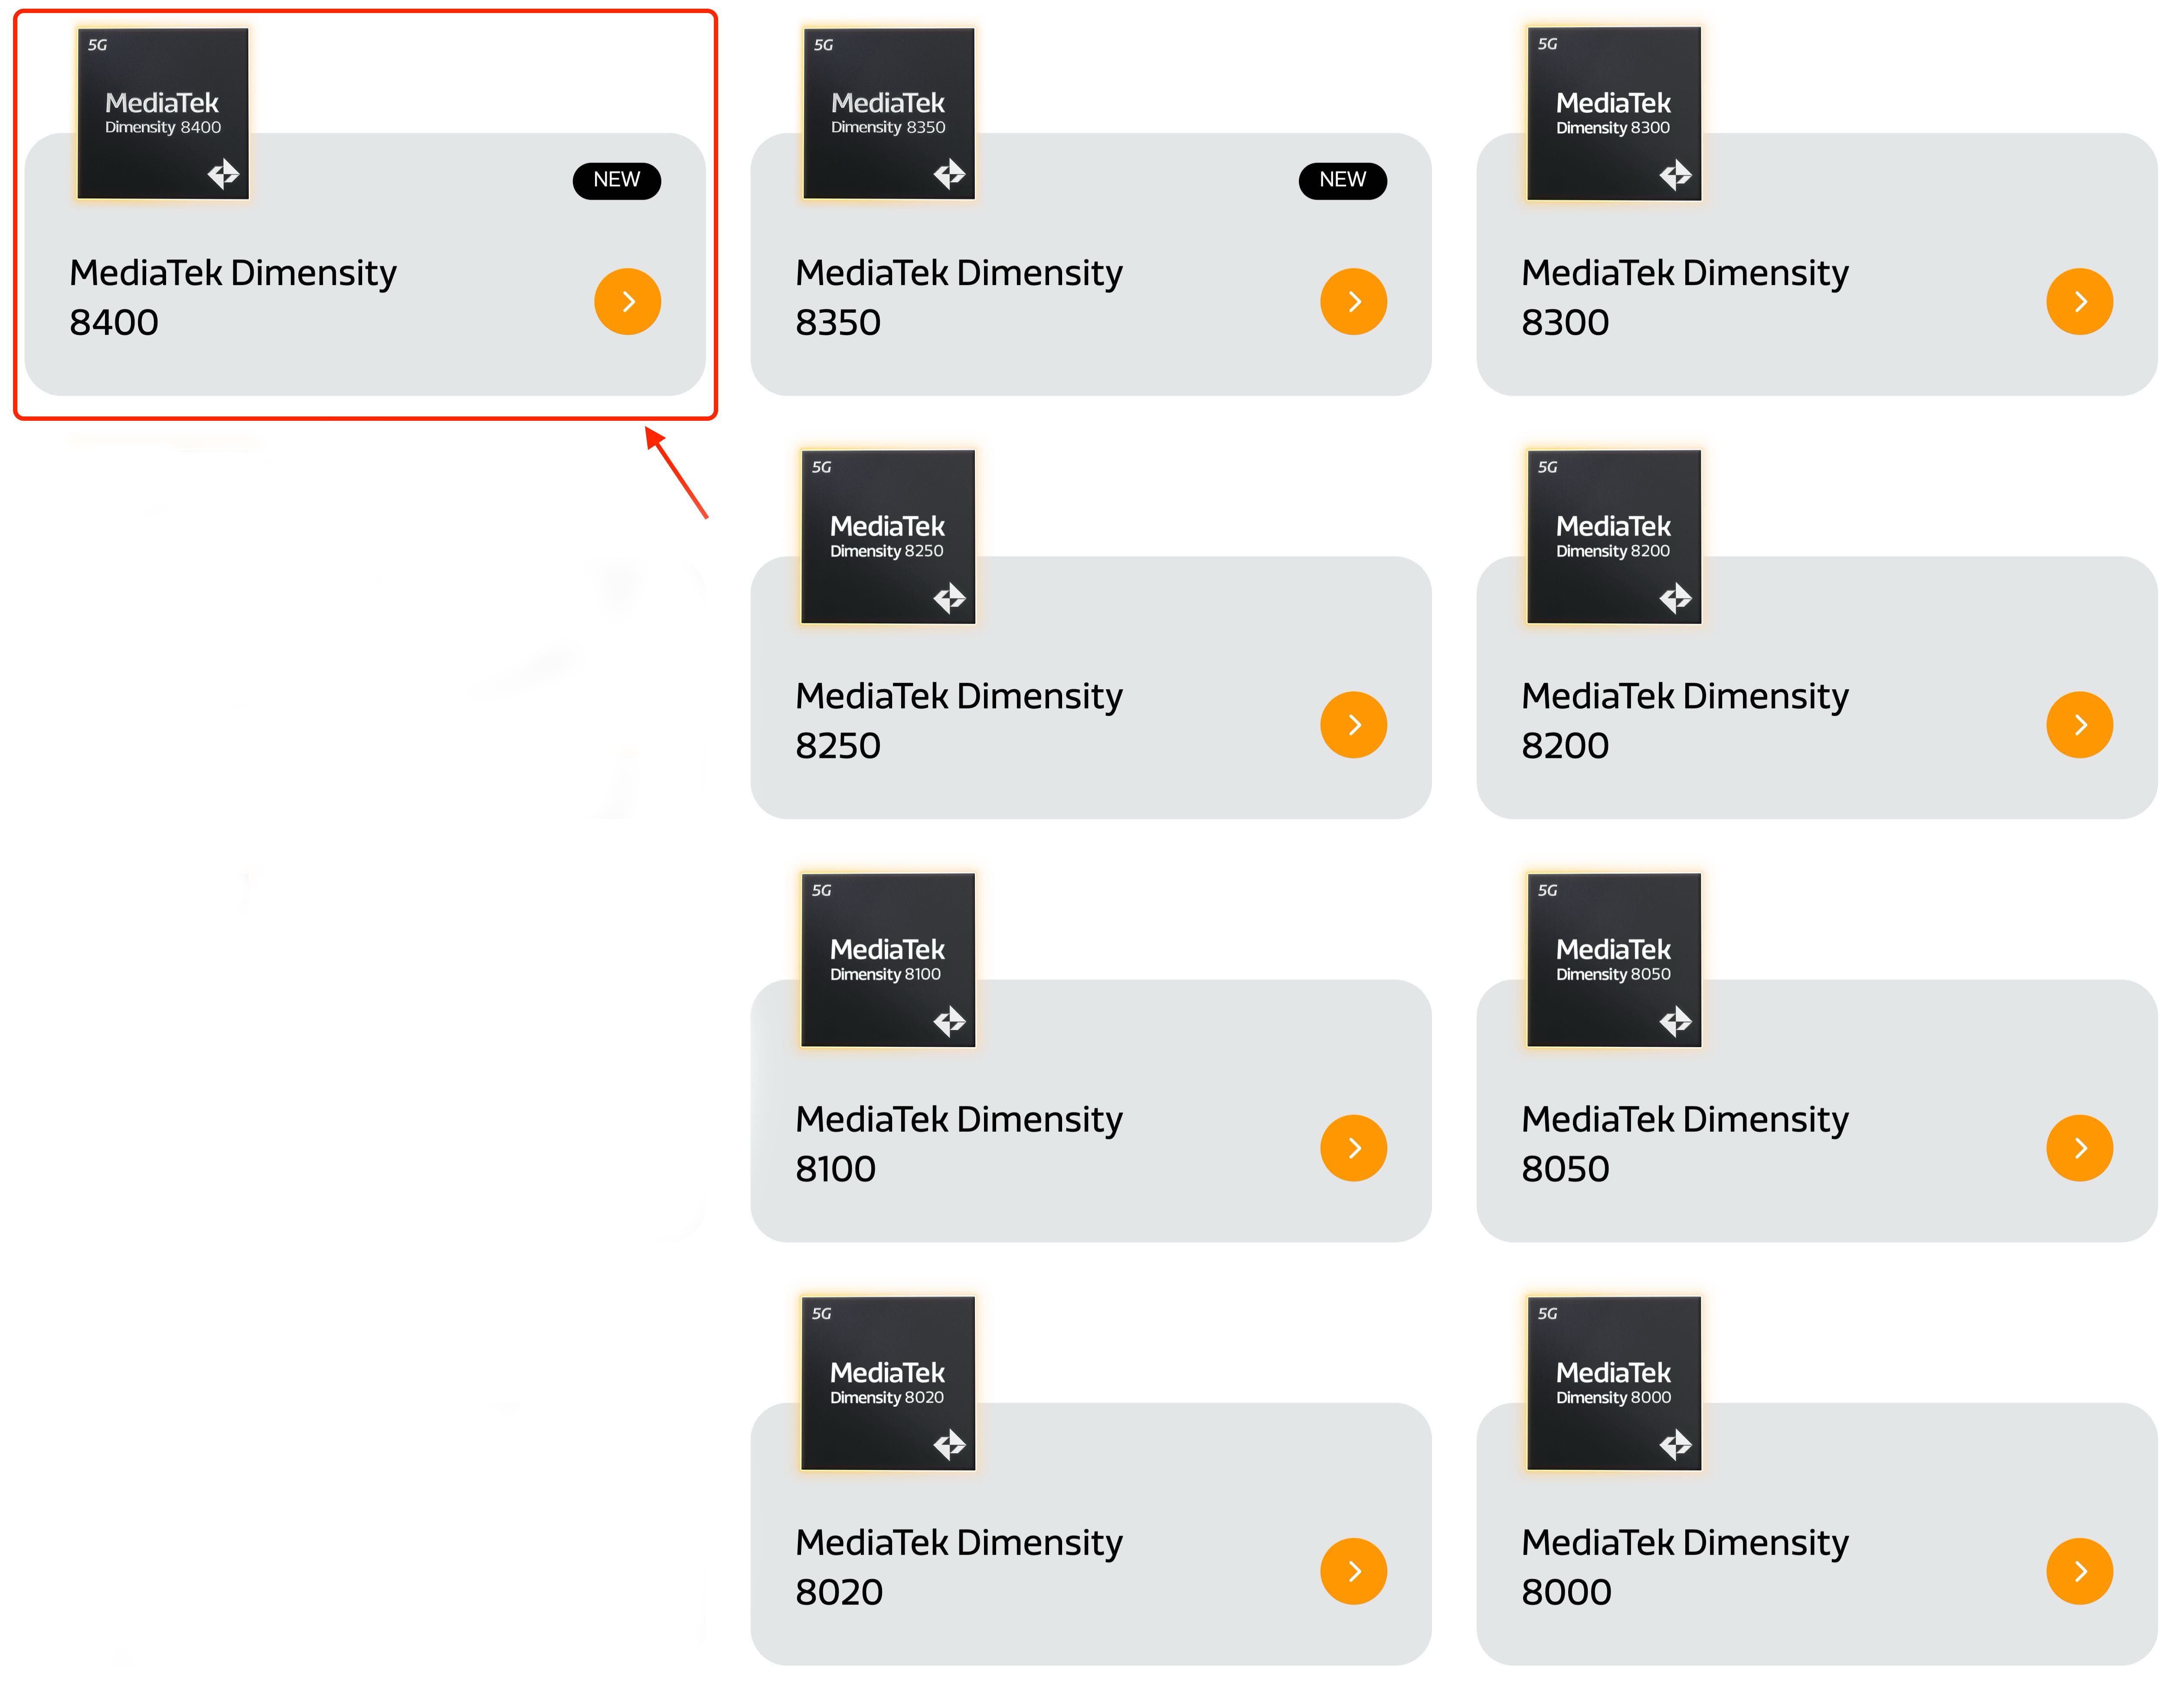The image size is (2184, 1697).
Task: Open the orange arrow for Dimensity 8300
Action: (2079, 301)
